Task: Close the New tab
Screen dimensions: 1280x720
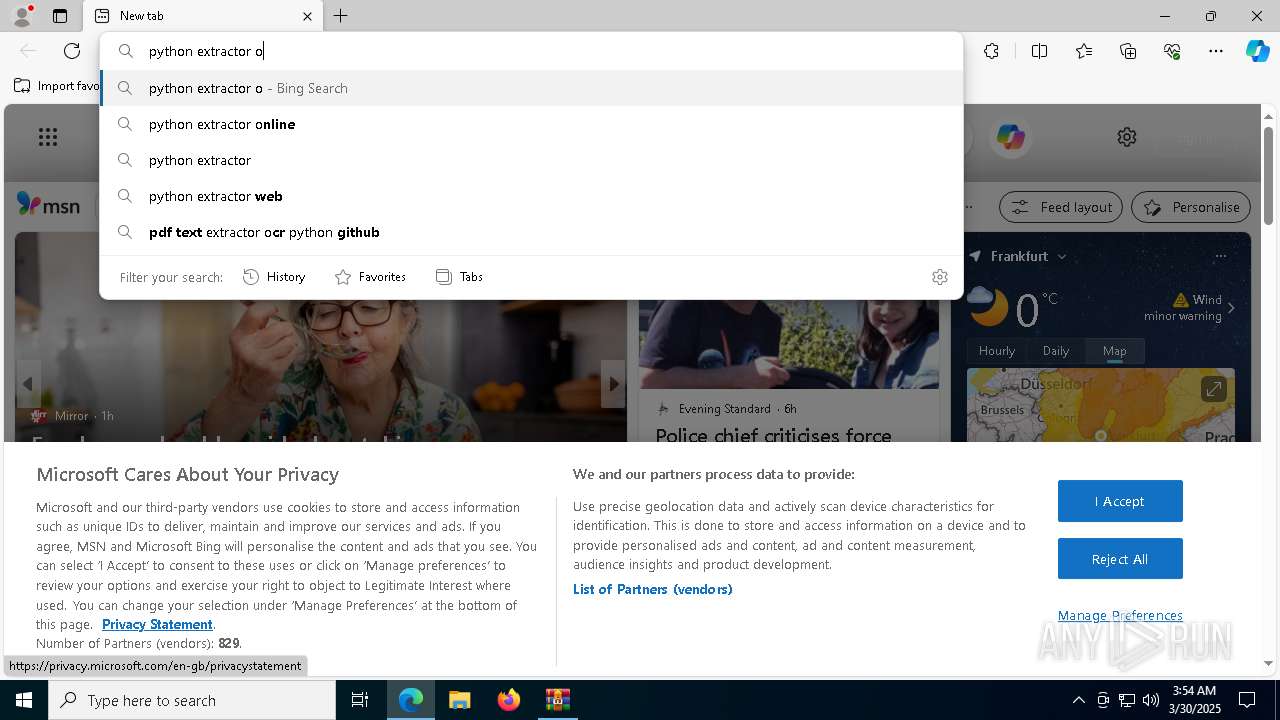Action: [x=307, y=16]
